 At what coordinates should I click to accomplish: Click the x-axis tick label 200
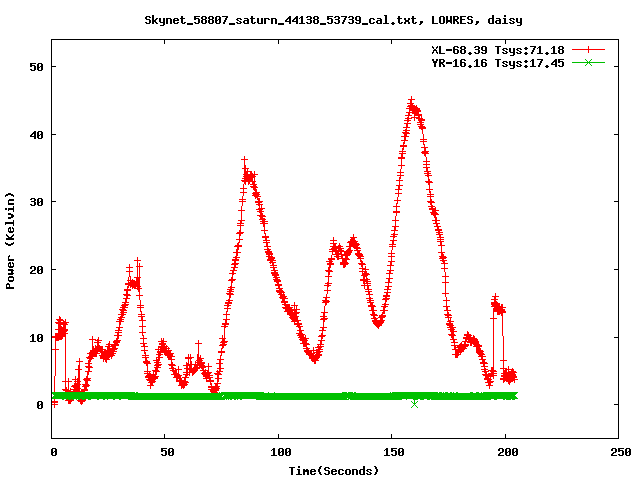click(x=507, y=452)
